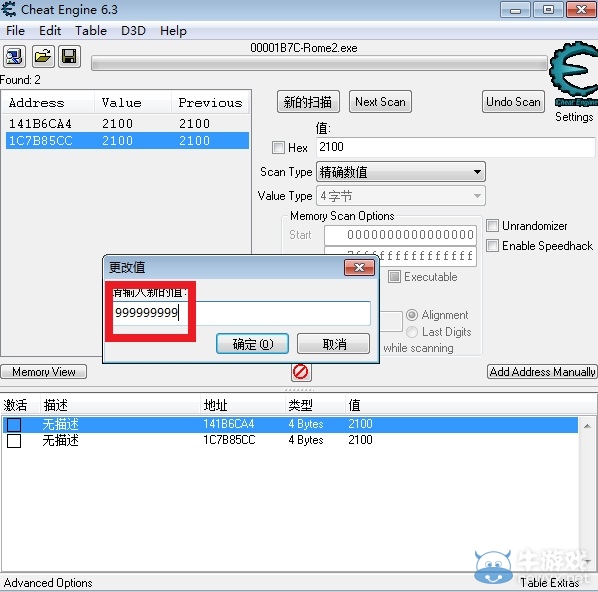Click the Address column header
The image size is (598, 592).
[x=48, y=102]
